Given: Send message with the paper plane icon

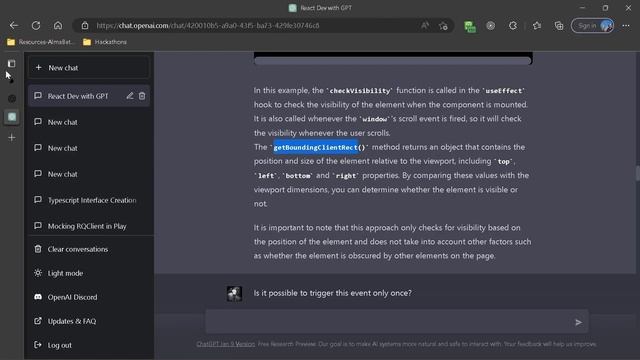Looking at the screenshot, I should pos(578,322).
